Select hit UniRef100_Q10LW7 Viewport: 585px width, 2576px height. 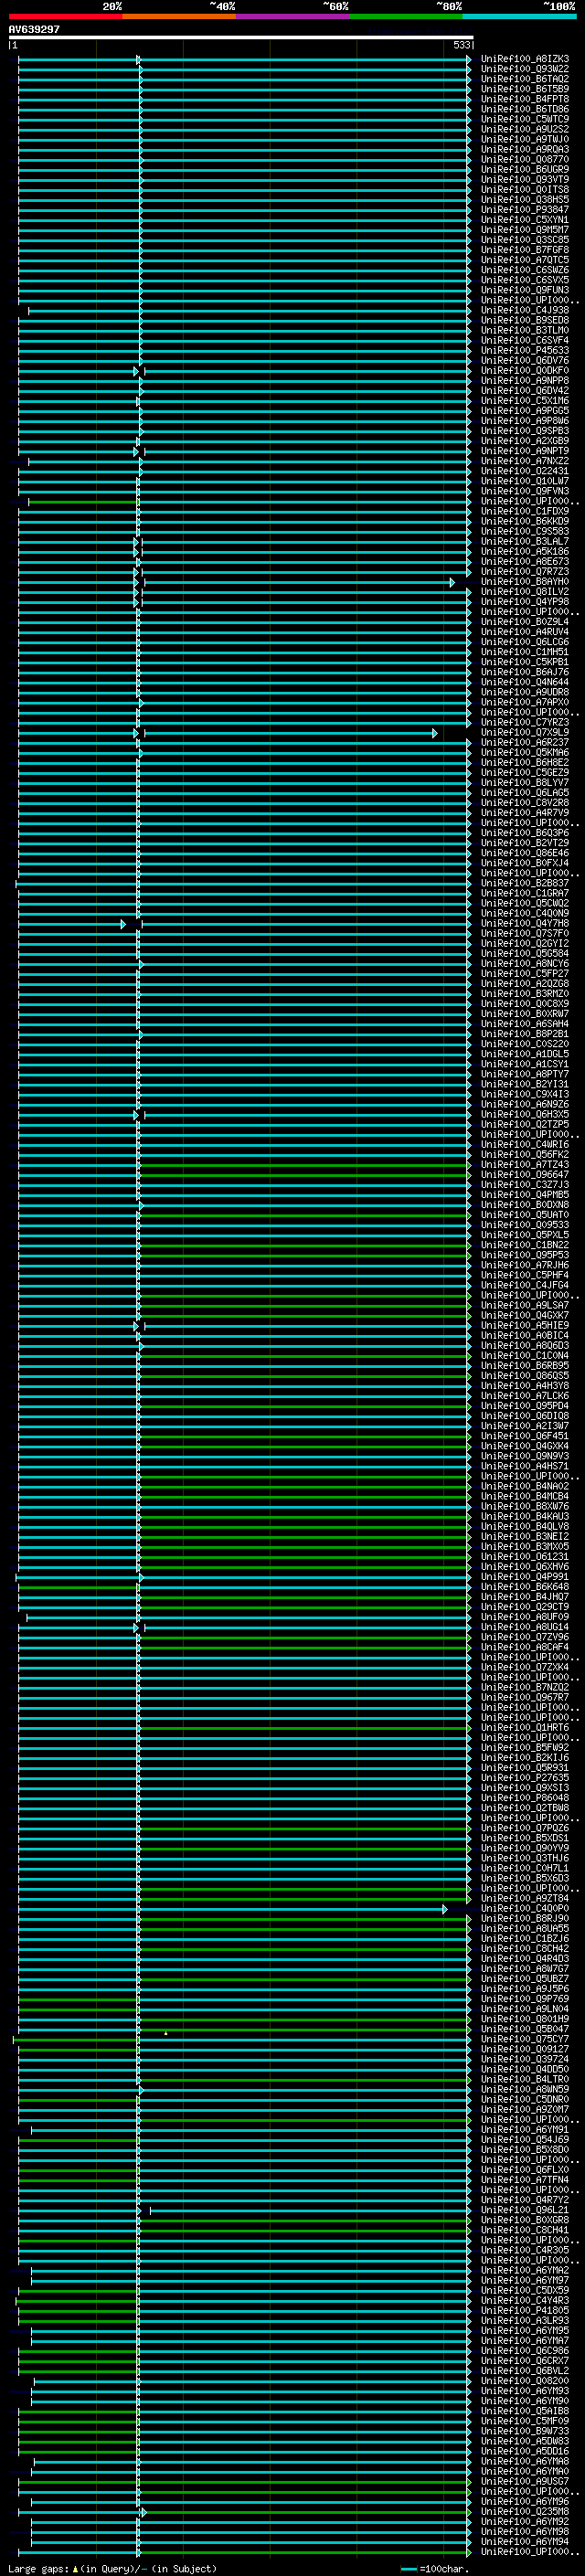[x=525, y=481]
